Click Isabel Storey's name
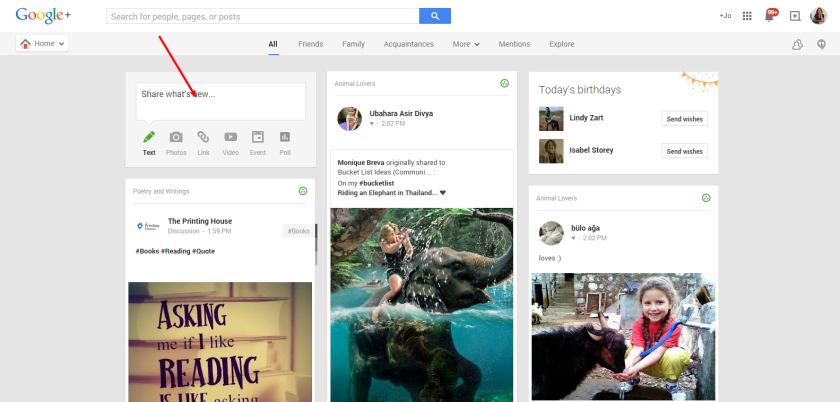 tap(591, 150)
